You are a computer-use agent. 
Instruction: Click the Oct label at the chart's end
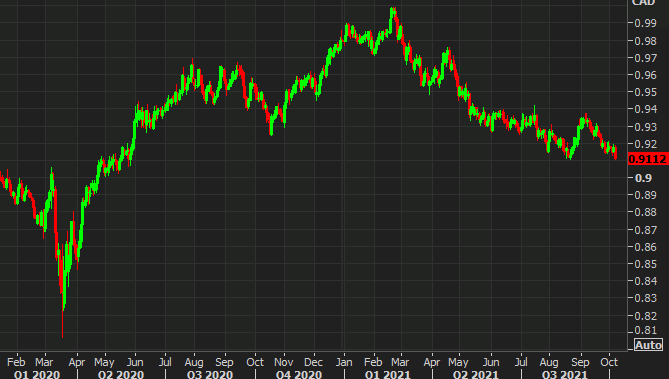click(609, 362)
